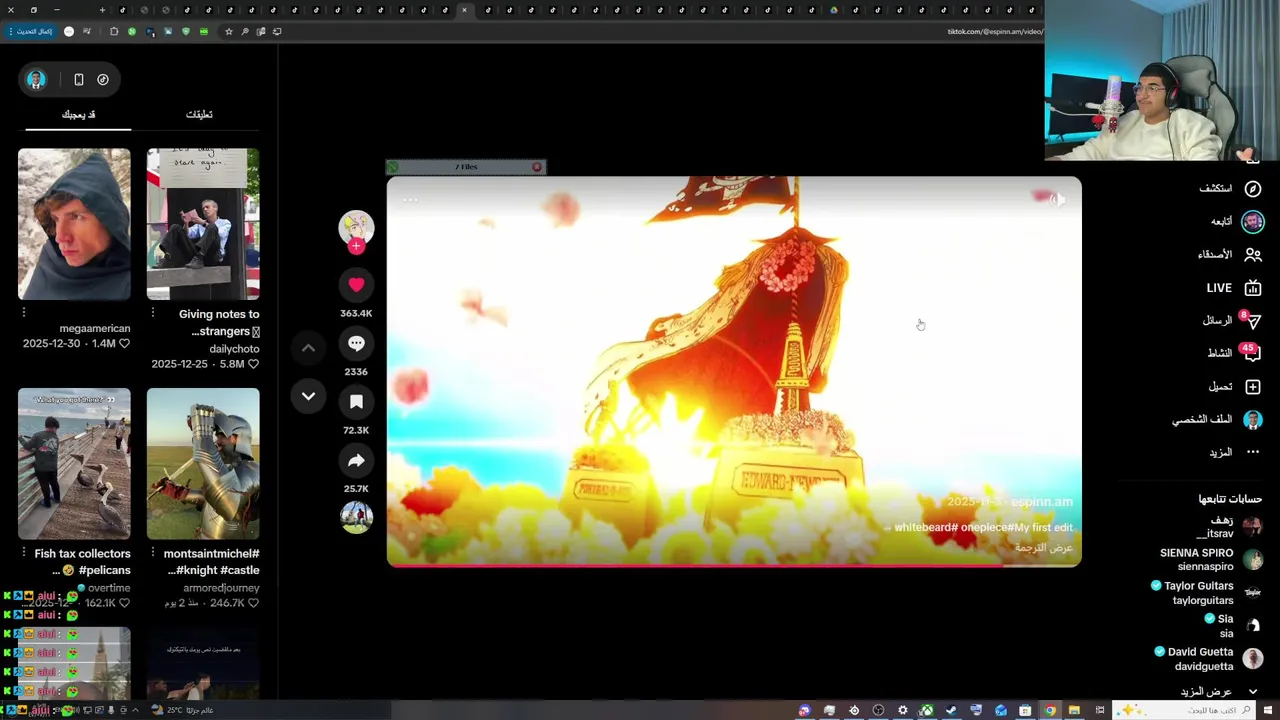Close the 7 Files popup with red X

point(537,167)
